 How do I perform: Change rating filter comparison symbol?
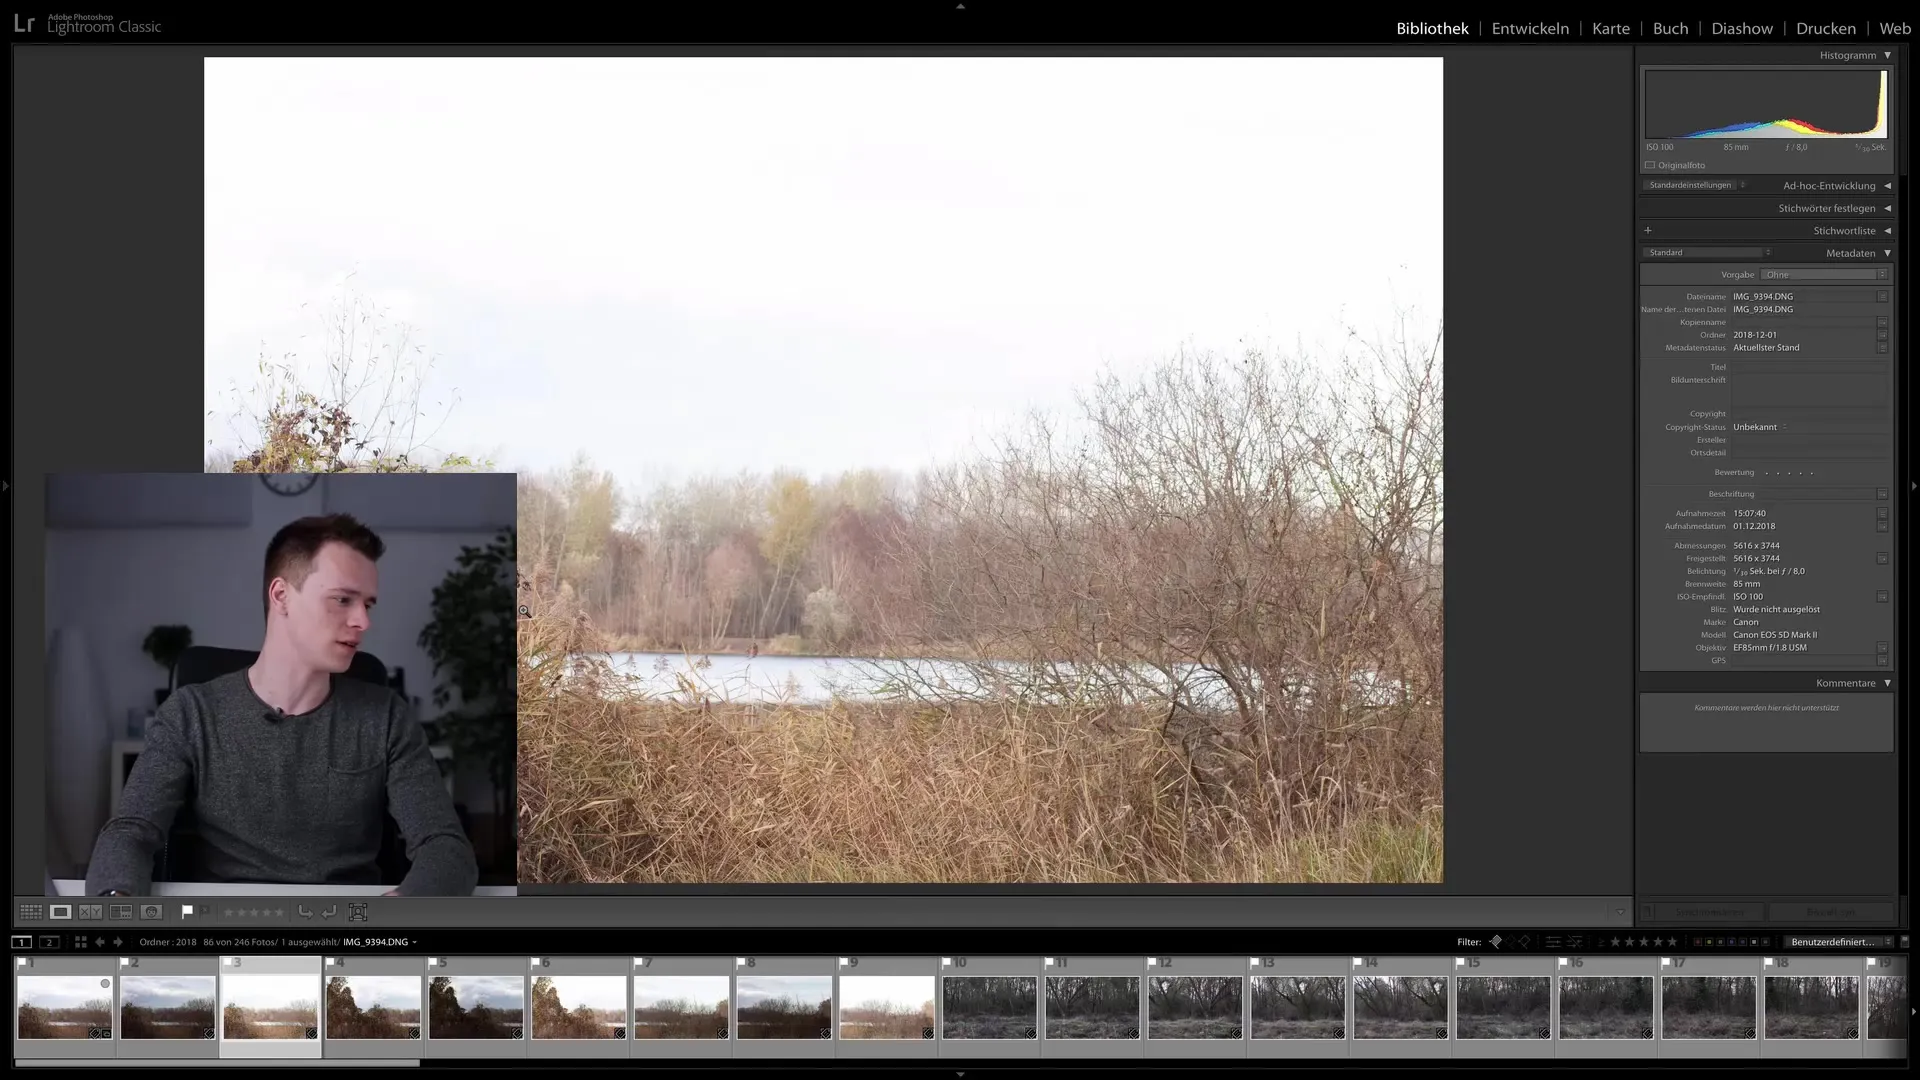pos(1601,942)
